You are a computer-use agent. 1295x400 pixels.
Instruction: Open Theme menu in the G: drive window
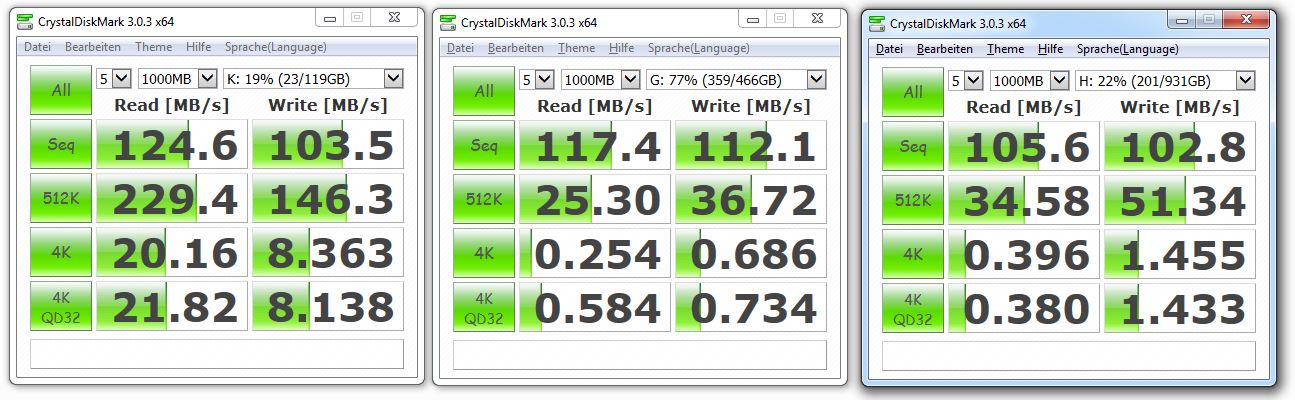click(x=577, y=47)
